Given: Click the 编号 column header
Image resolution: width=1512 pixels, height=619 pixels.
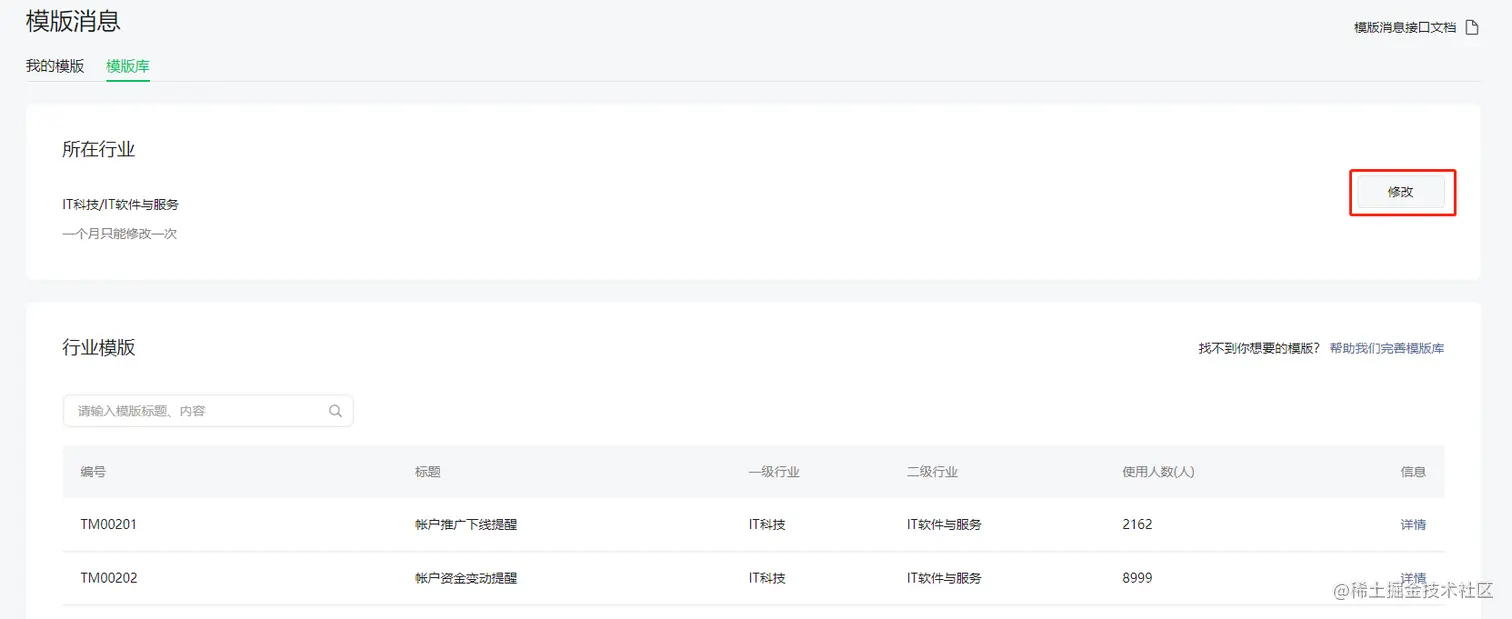Looking at the screenshot, I should [92, 471].
